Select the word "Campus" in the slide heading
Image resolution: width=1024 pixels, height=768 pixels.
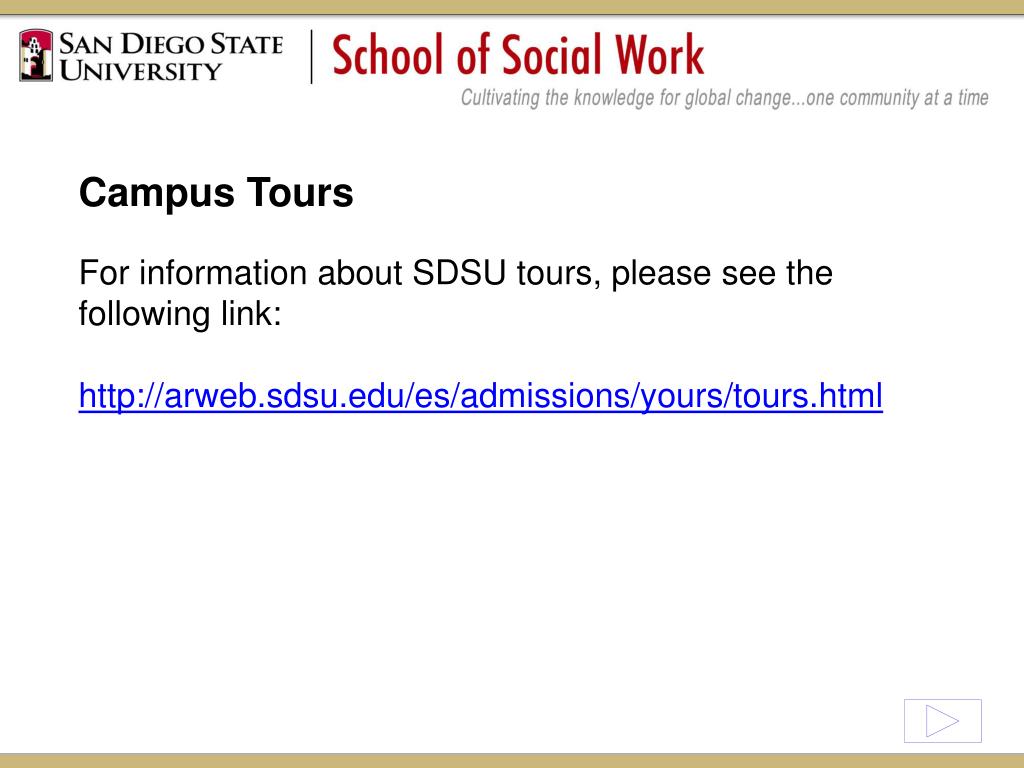tap(157, 194)
